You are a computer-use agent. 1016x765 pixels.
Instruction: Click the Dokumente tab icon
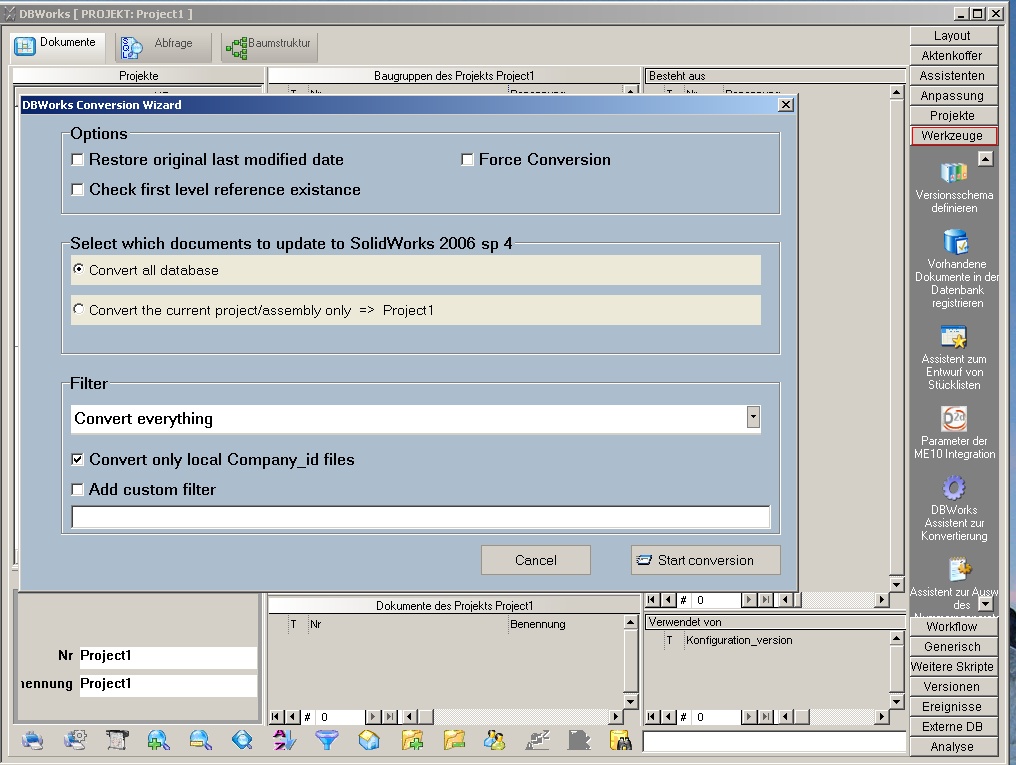click(25, 46)
